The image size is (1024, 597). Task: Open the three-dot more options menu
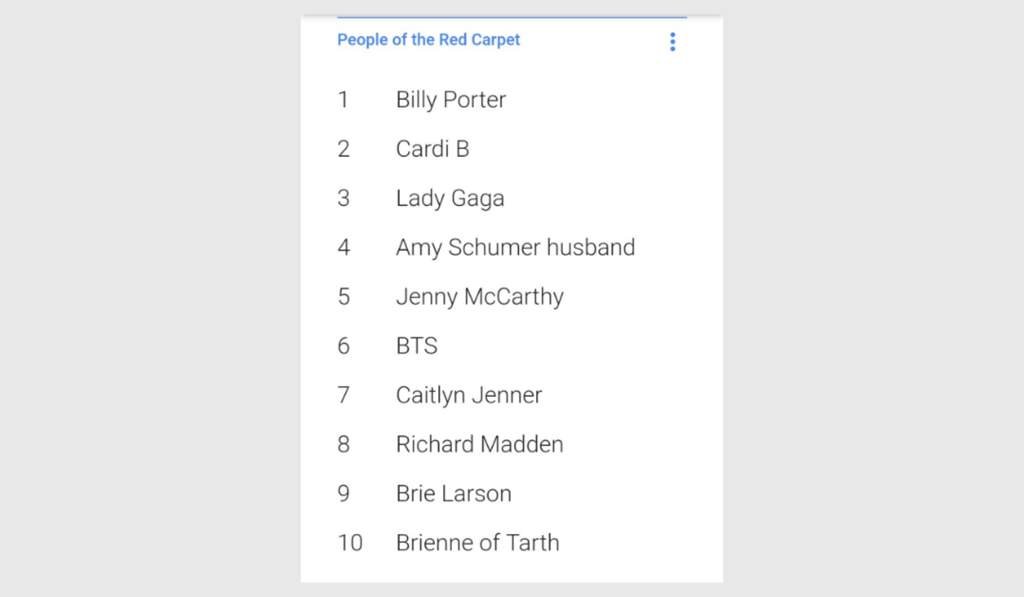pos(672,42)
